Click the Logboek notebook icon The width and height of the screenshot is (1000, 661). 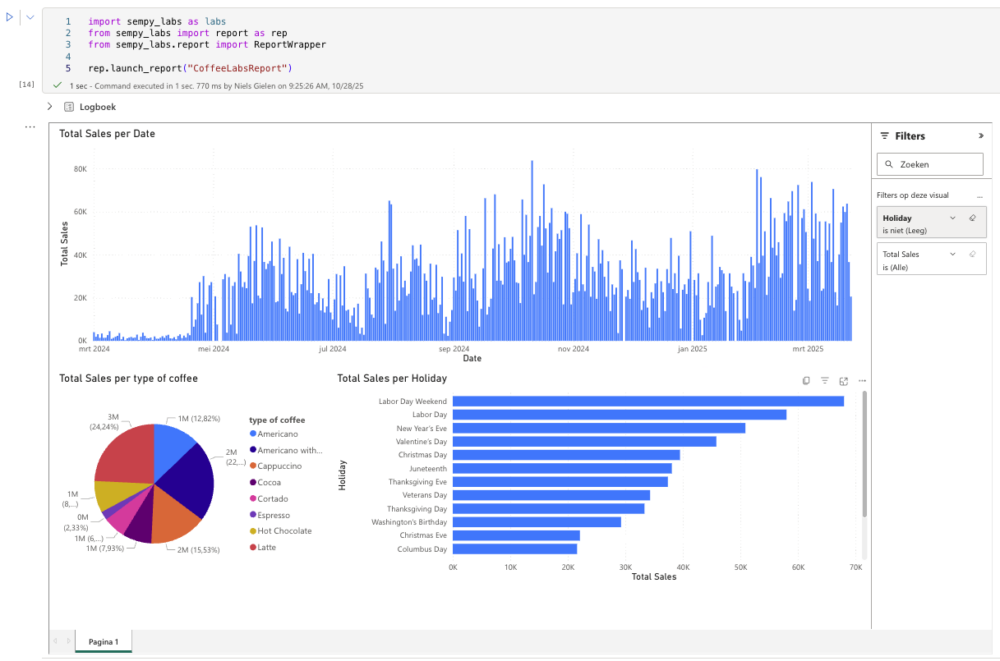(x=69, y=106)
